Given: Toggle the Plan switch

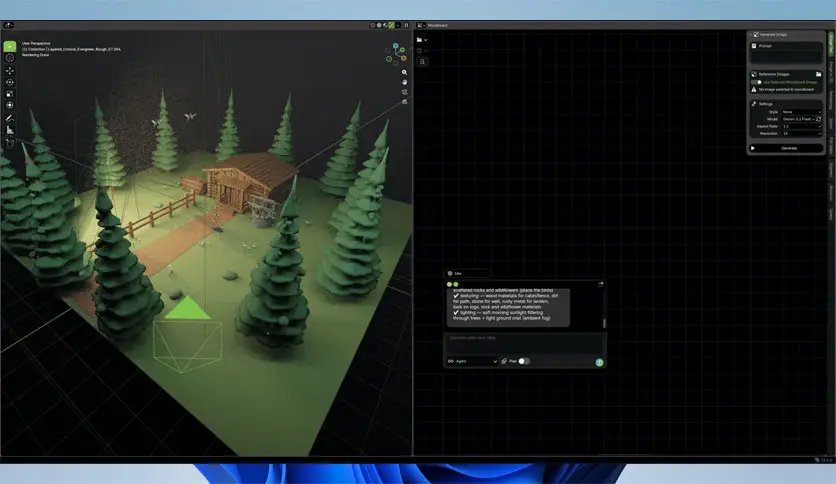Looking at the screenshot, I should 524,361.
